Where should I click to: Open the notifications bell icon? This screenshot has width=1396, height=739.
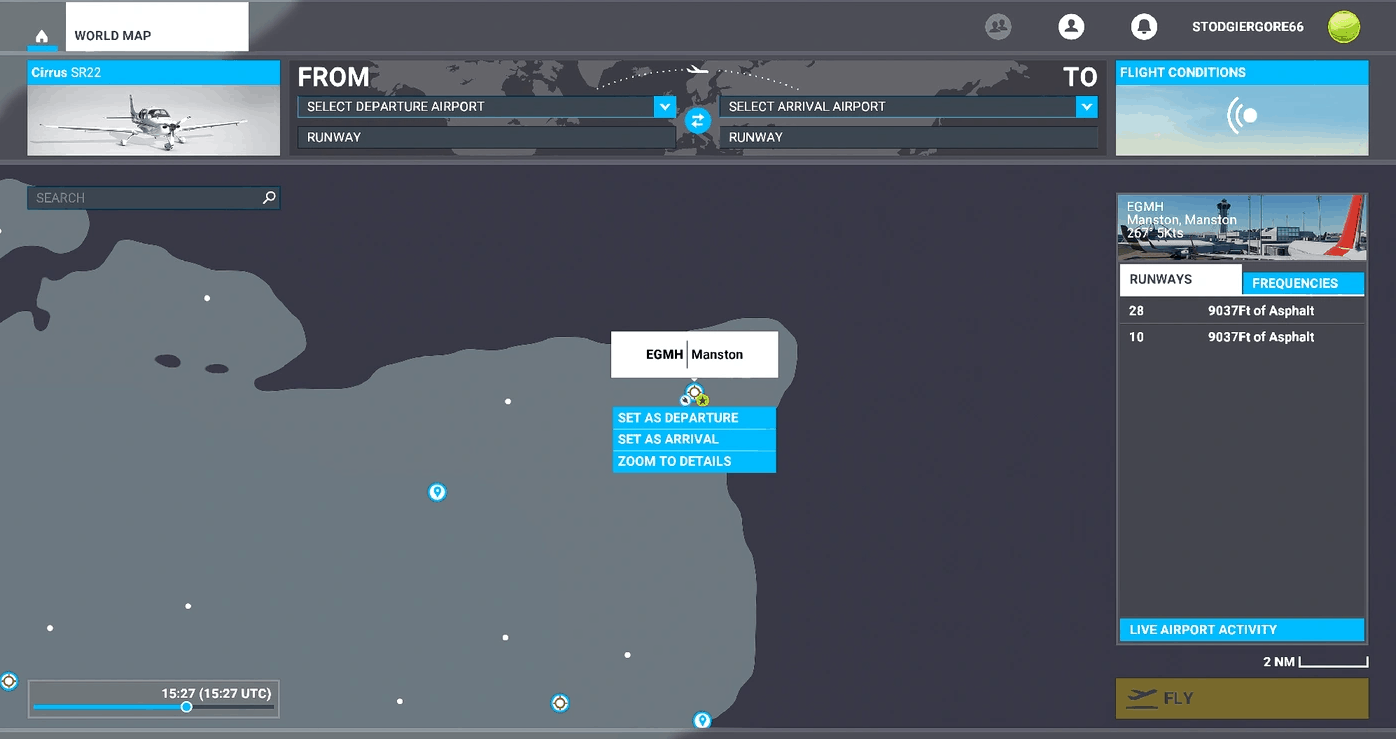tap(1144, 27)
